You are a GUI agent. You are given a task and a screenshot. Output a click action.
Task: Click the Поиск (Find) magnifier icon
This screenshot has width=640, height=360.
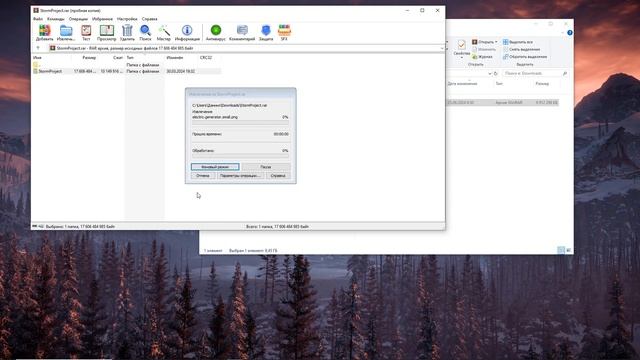[145, 31]
